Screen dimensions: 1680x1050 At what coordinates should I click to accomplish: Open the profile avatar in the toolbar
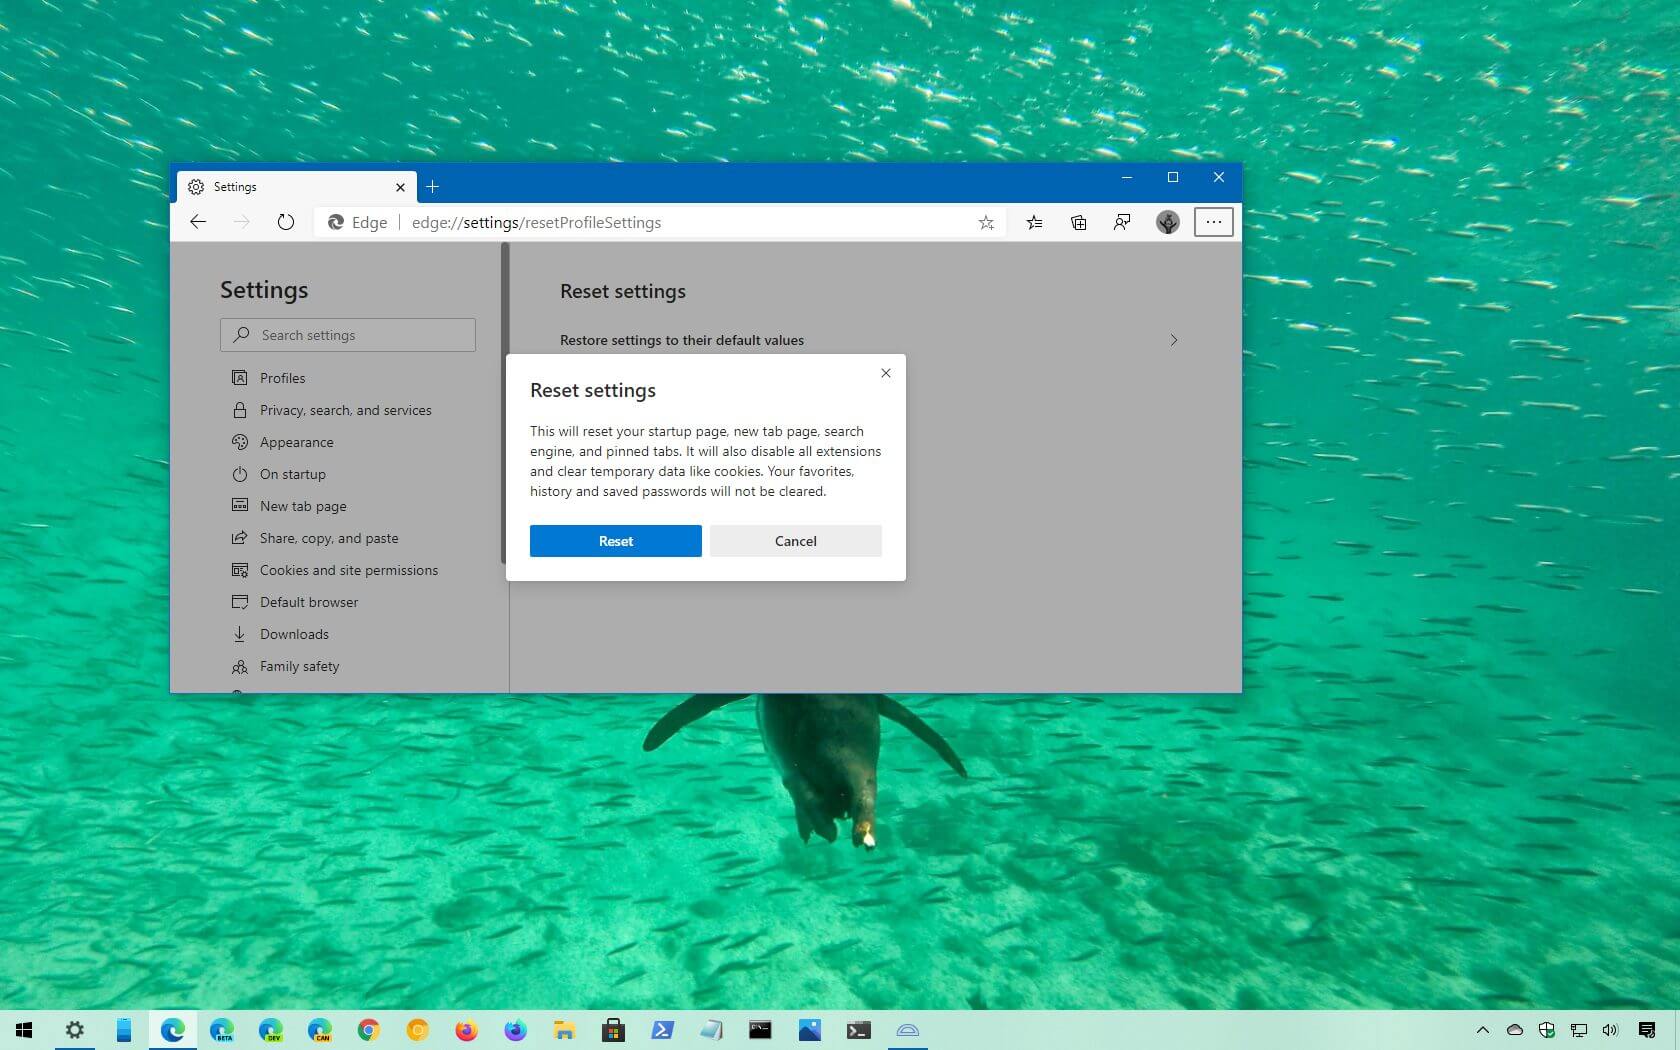(1167, 222)
